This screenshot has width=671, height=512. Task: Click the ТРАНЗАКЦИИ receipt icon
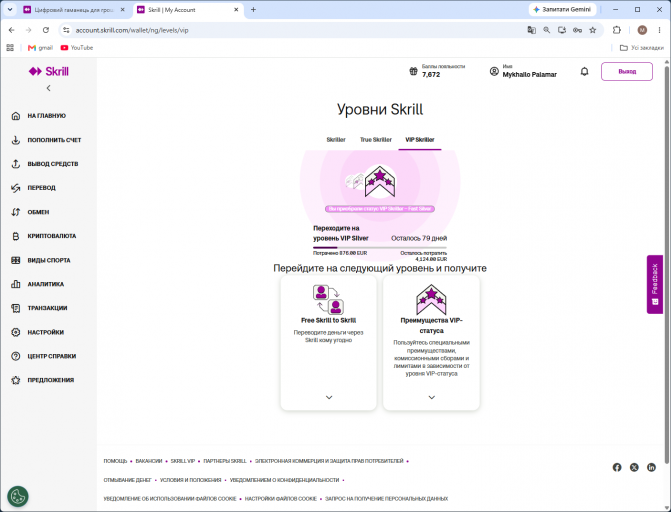click(x=16, y=308)
